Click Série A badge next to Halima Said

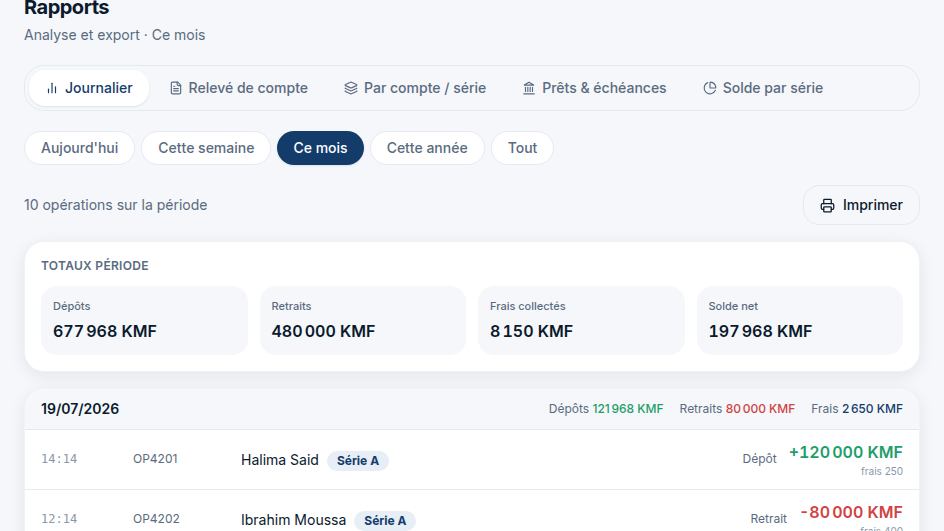click(x=358, y=461)
